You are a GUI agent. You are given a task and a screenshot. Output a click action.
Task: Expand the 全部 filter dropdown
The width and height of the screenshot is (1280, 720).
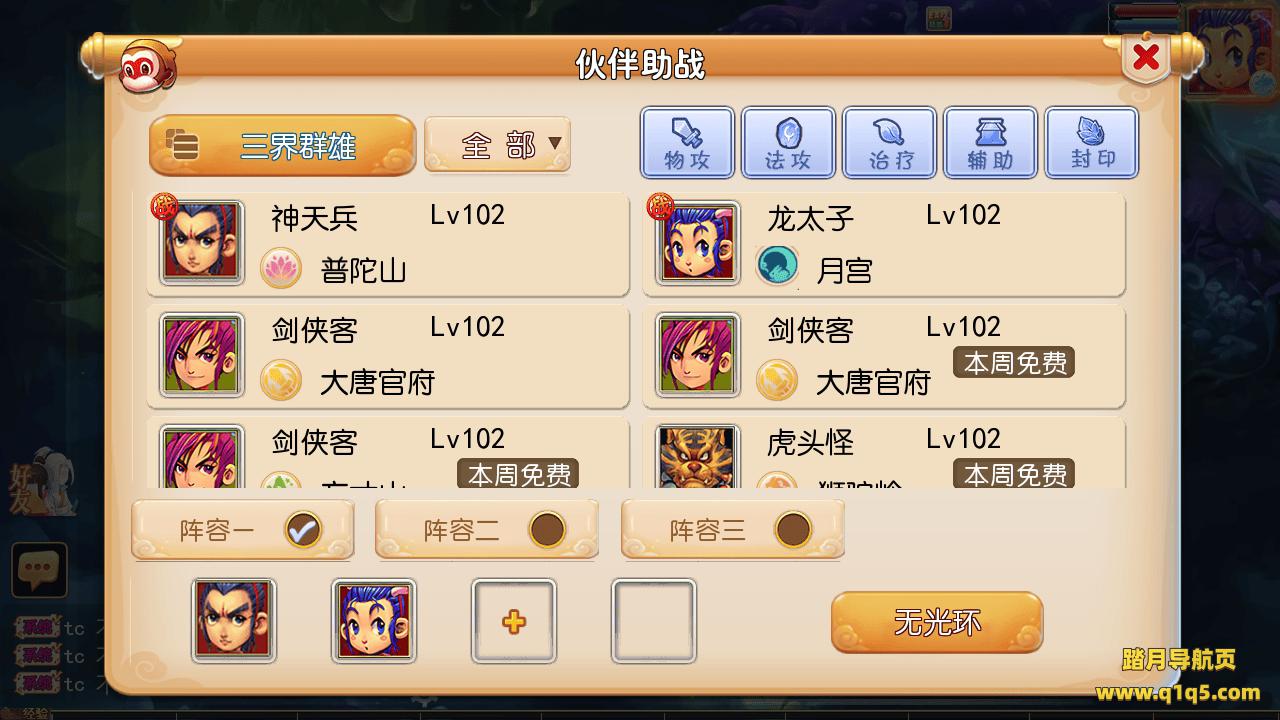click(498, 145)
